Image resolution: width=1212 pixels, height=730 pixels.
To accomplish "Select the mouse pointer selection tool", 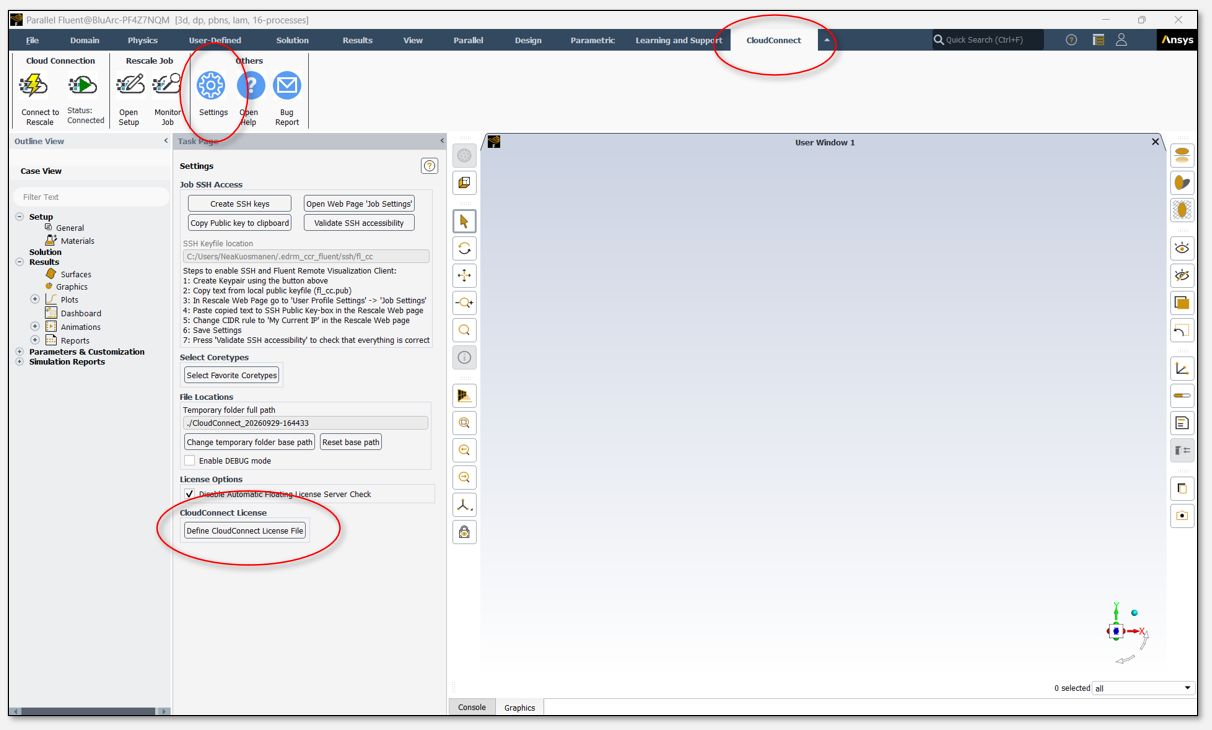I will pyautogui.click(x=464, y=221).
